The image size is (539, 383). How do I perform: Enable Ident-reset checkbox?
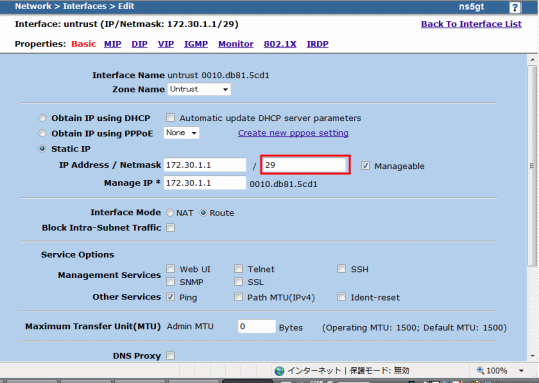point(341,297)
